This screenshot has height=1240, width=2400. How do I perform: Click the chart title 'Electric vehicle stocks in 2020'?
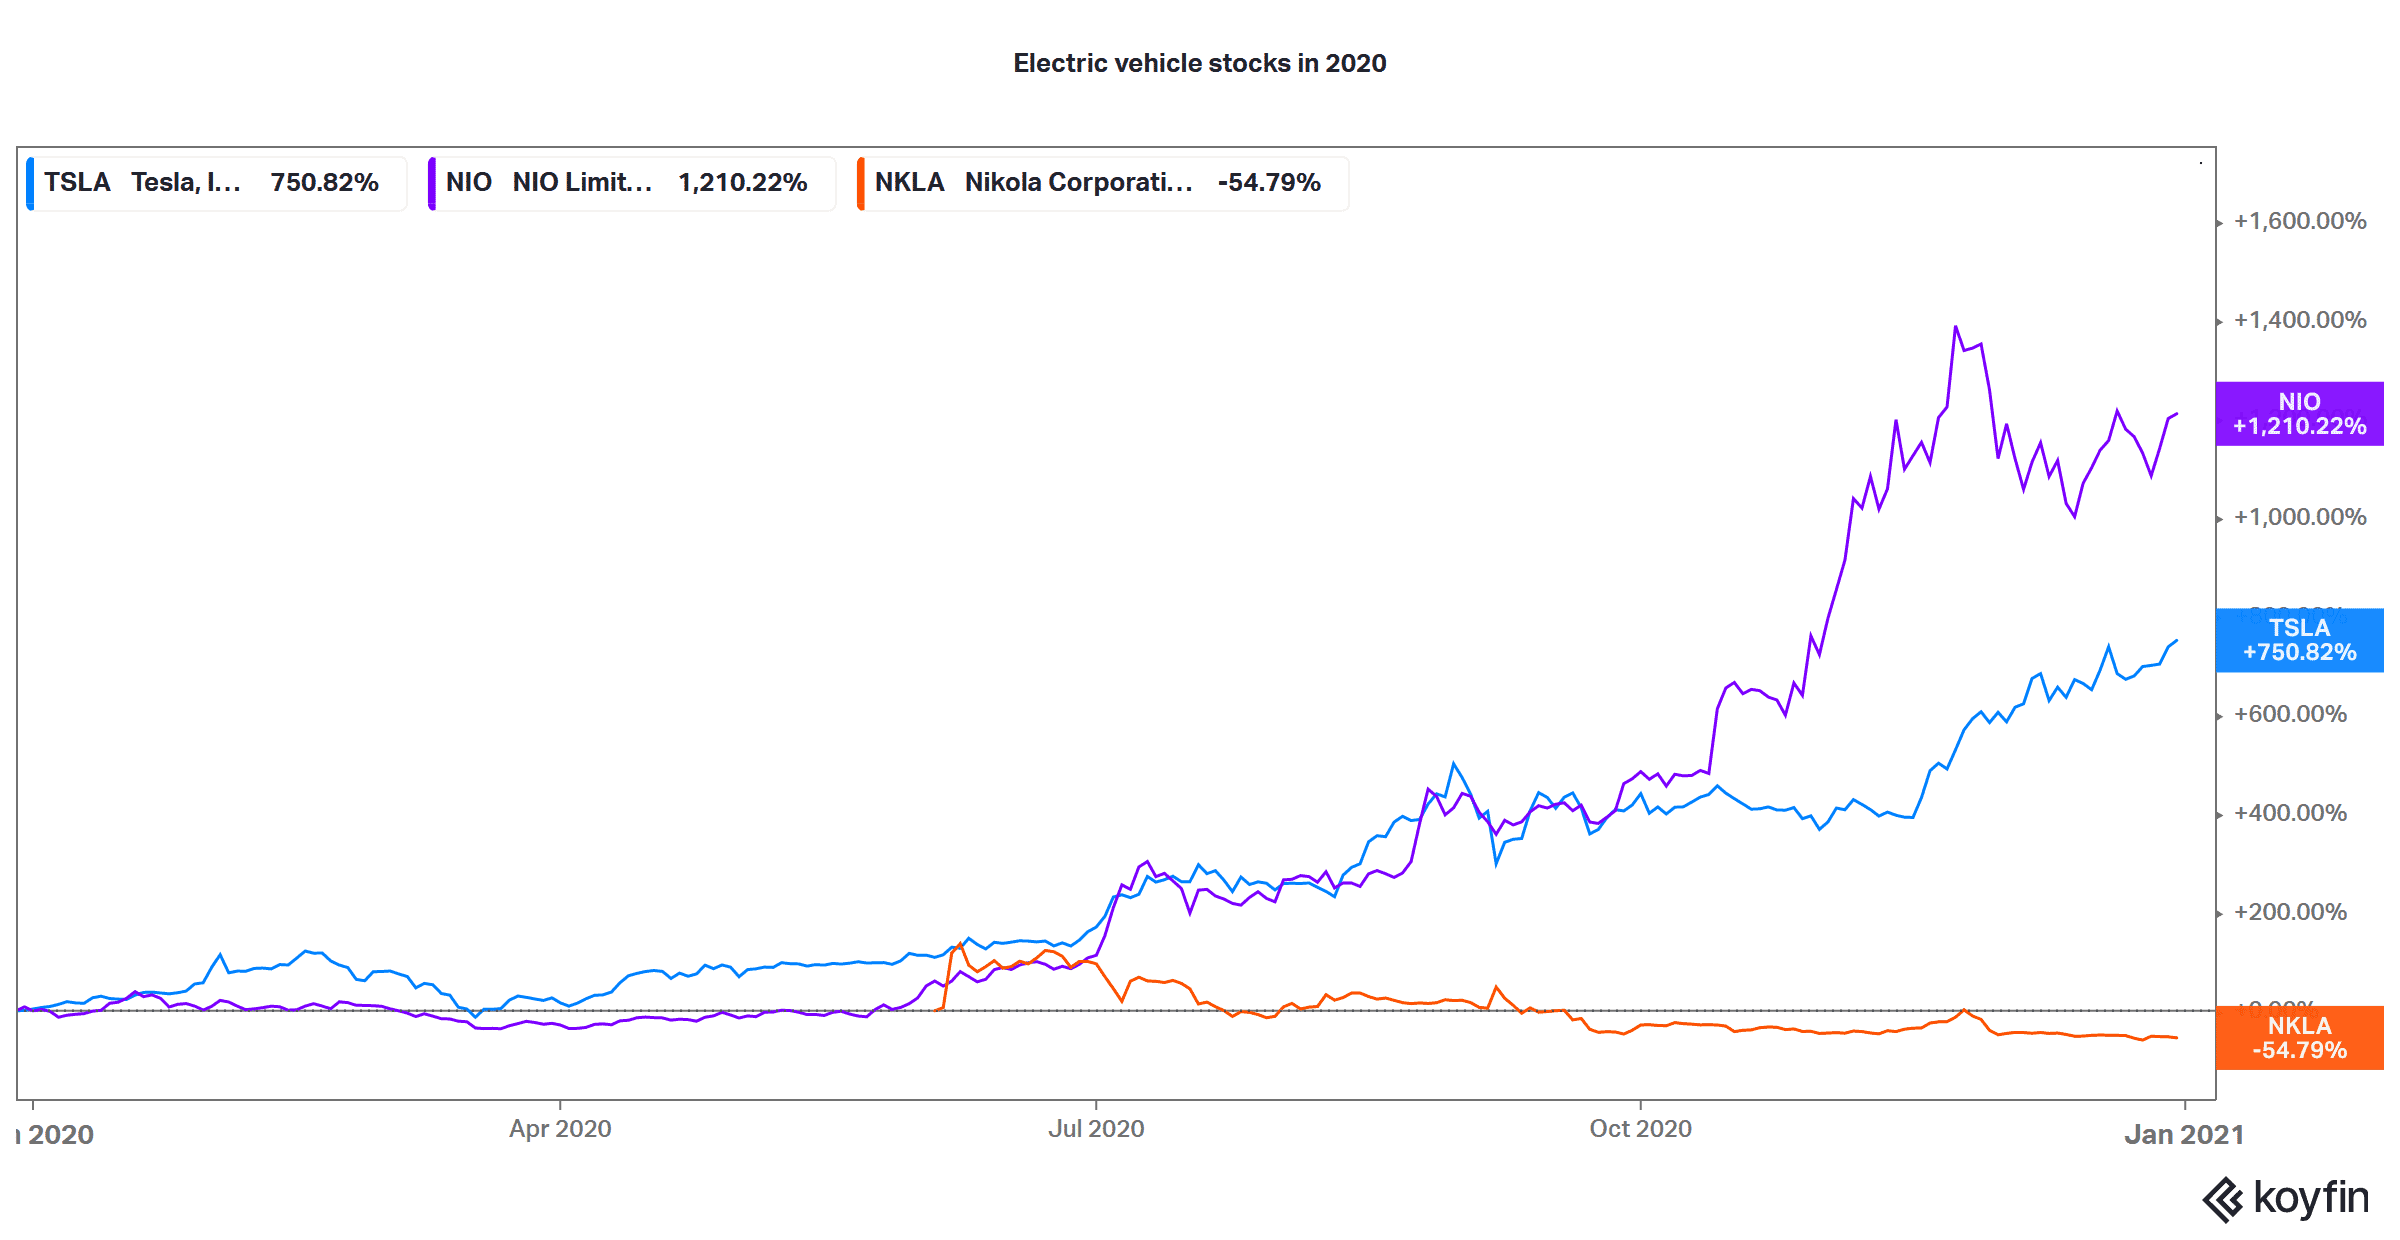[x=1200, y=63]
